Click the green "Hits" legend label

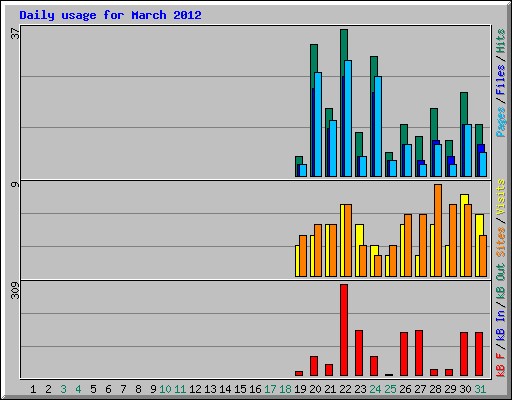(x=500, y=41)
